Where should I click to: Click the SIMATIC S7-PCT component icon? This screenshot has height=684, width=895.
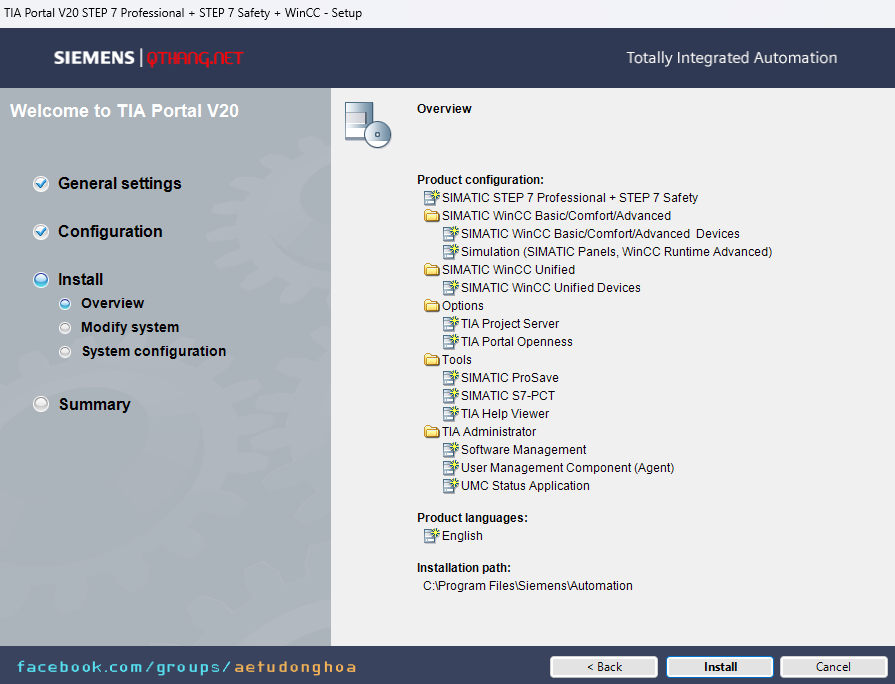pos(450,396)
